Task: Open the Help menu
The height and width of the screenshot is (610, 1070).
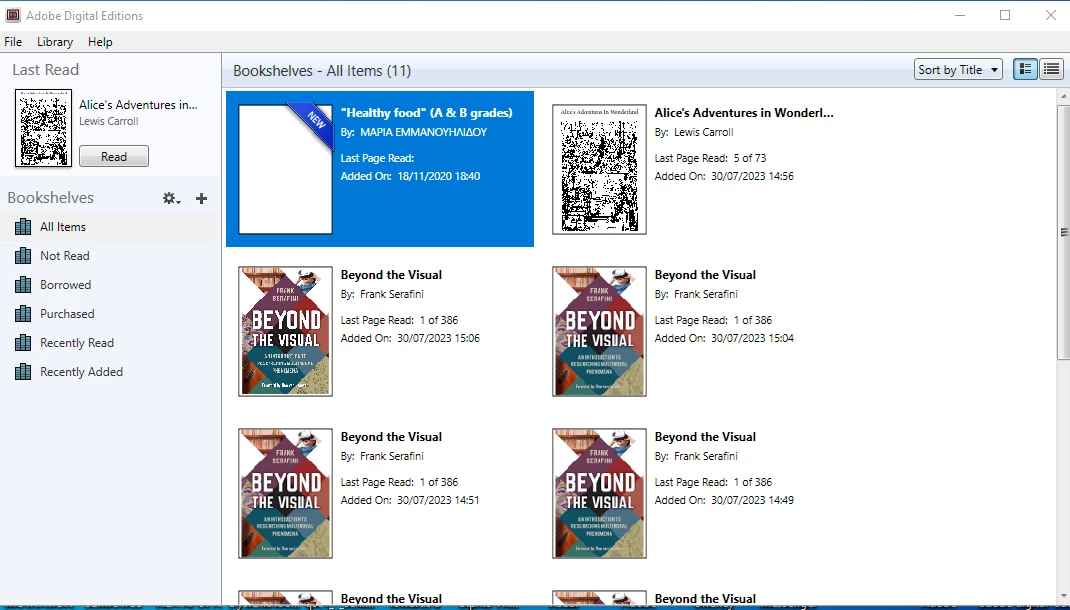Action: [x=100, y=42]
